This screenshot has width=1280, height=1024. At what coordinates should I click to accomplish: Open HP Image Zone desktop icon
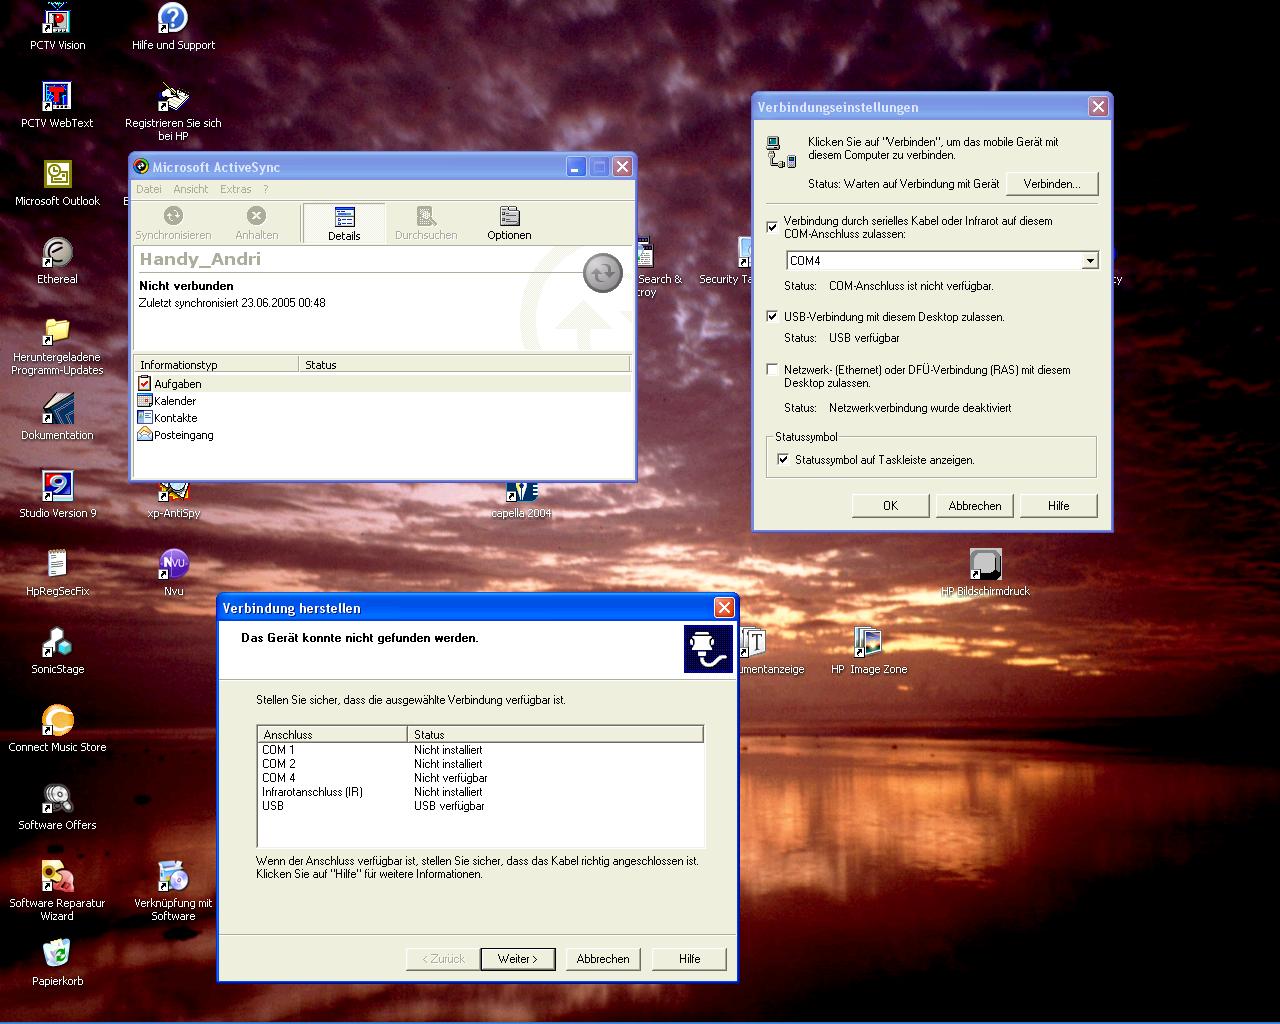[868, 651]
